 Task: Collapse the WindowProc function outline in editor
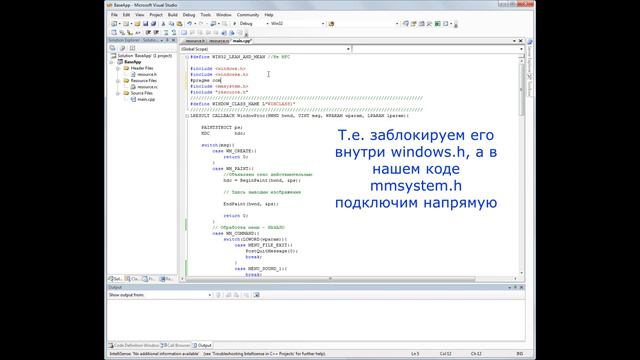pos(187,116)
